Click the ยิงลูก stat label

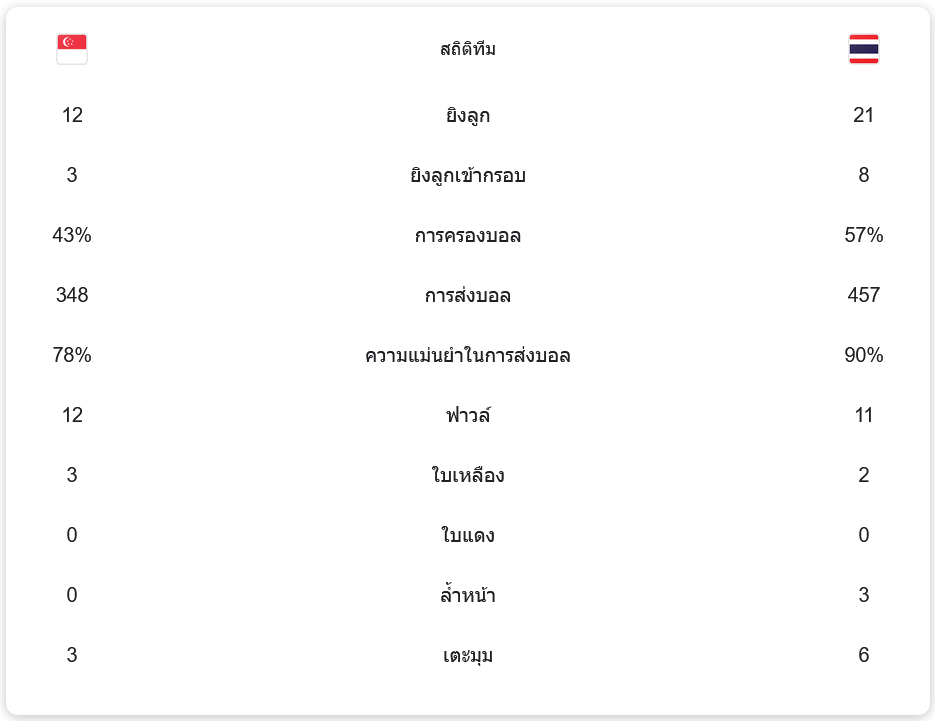coord(468,115)
